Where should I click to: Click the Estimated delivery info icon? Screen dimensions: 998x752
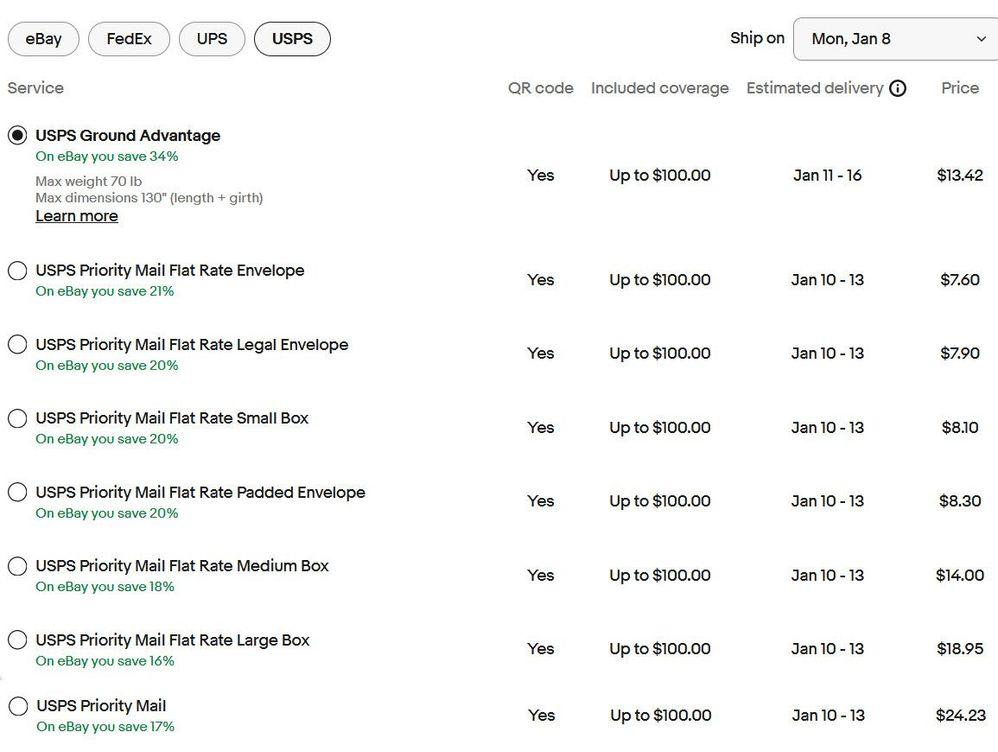pyautogui.click(x=897, y=89)
